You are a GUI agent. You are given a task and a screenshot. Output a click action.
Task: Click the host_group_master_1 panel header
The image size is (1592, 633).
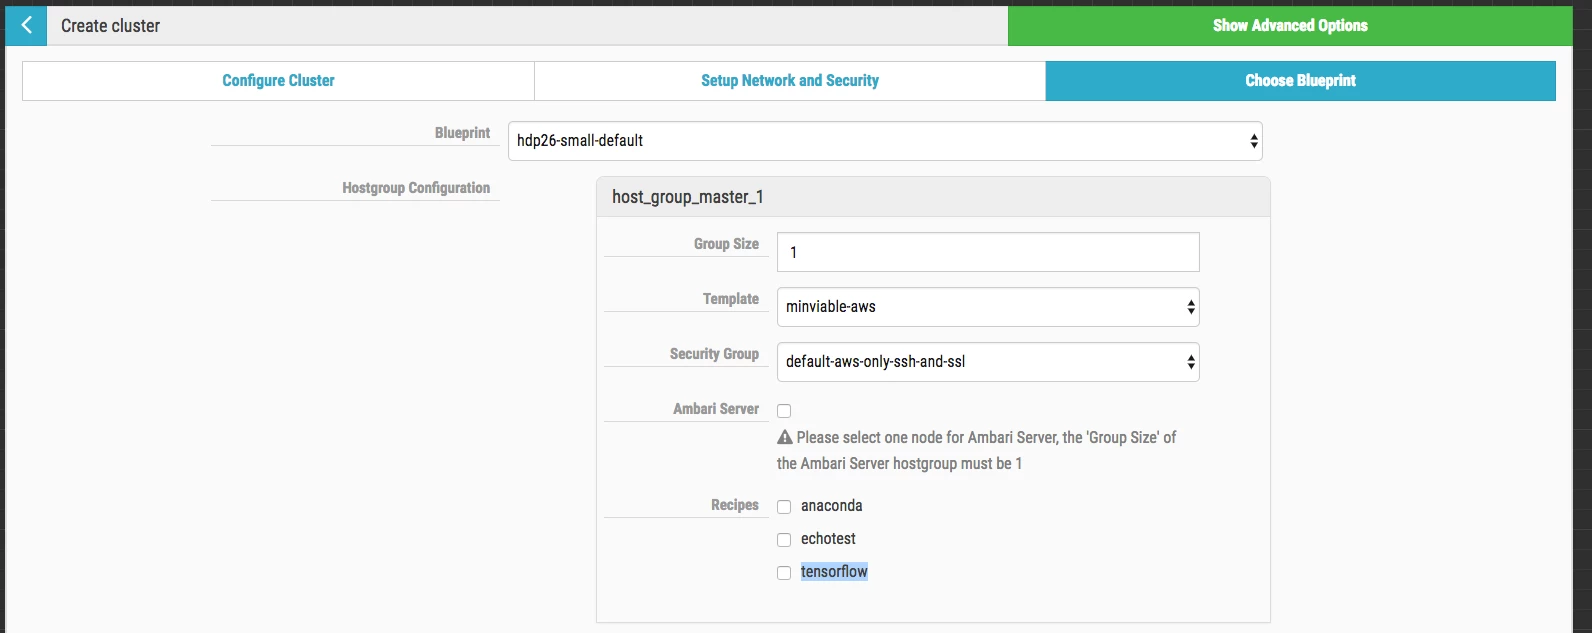coord(933,197)
